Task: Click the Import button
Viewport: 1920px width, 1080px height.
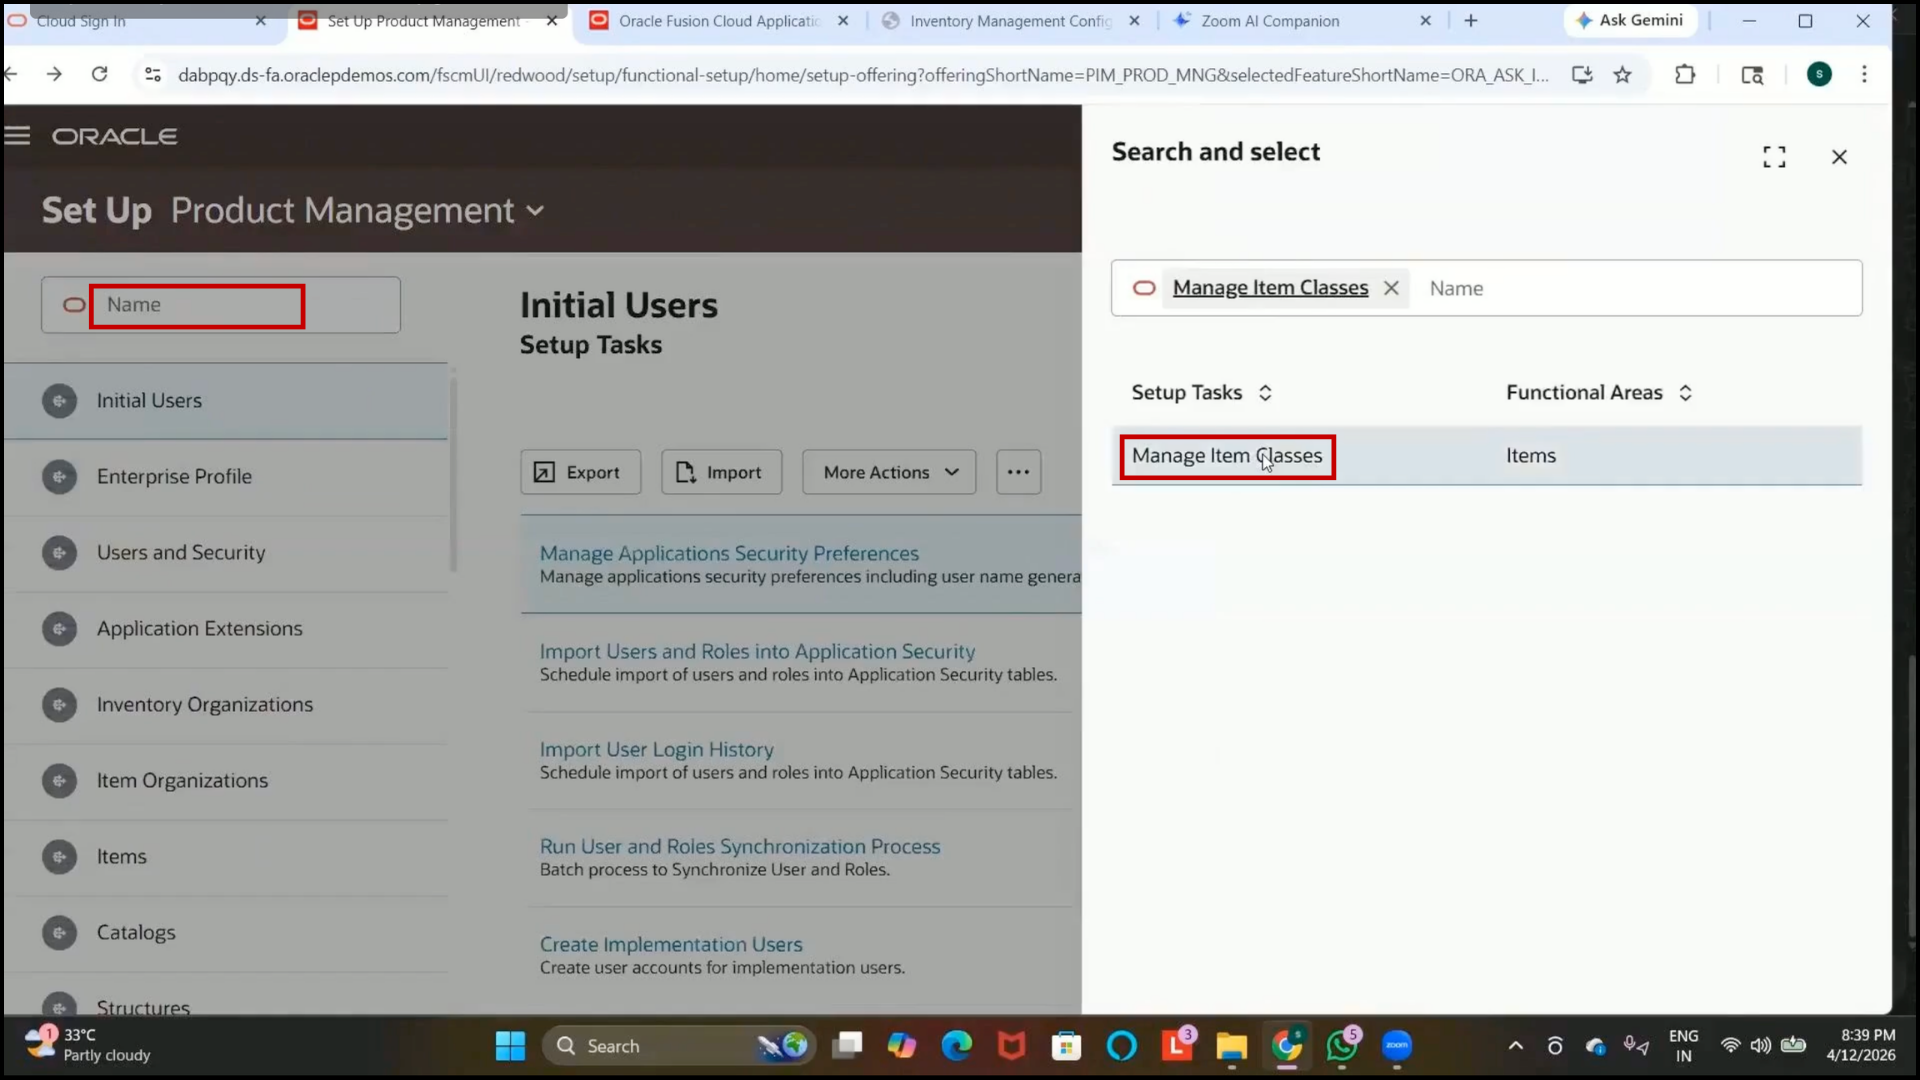Action: [721, 472]
